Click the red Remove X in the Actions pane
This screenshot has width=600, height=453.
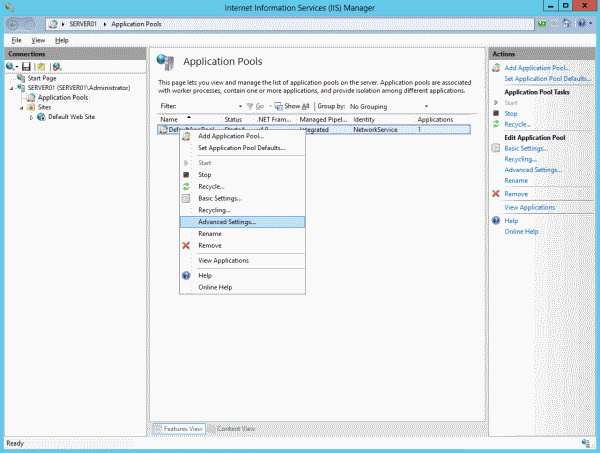click(496, 194)
